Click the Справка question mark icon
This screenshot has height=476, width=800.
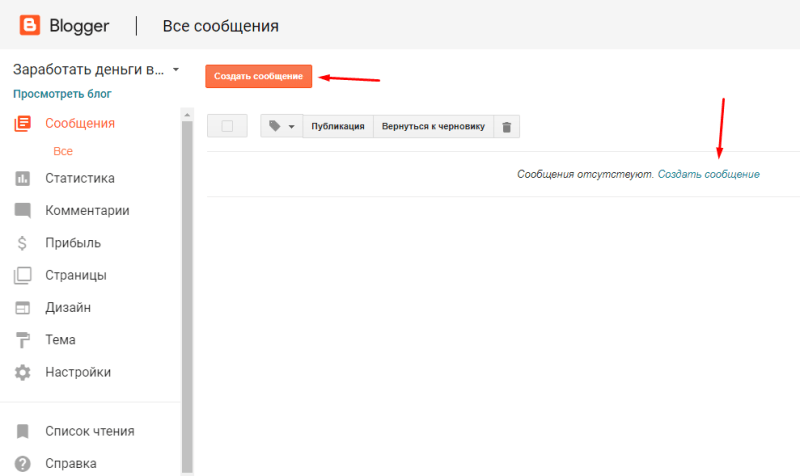click(22, 464)
